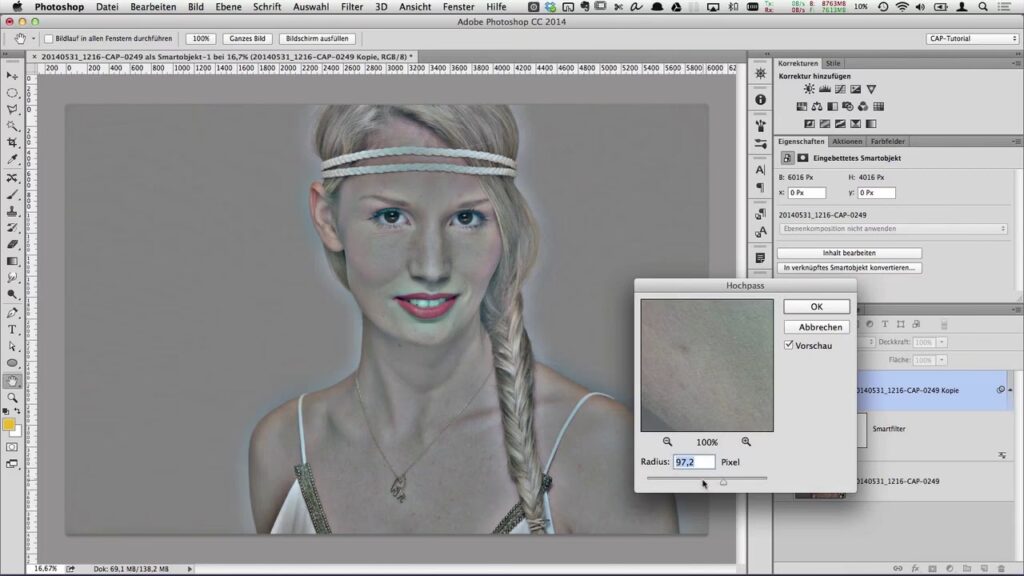
Task: Click zoom-out magnifier in Hochpass preview
Action: pos(667,442)
